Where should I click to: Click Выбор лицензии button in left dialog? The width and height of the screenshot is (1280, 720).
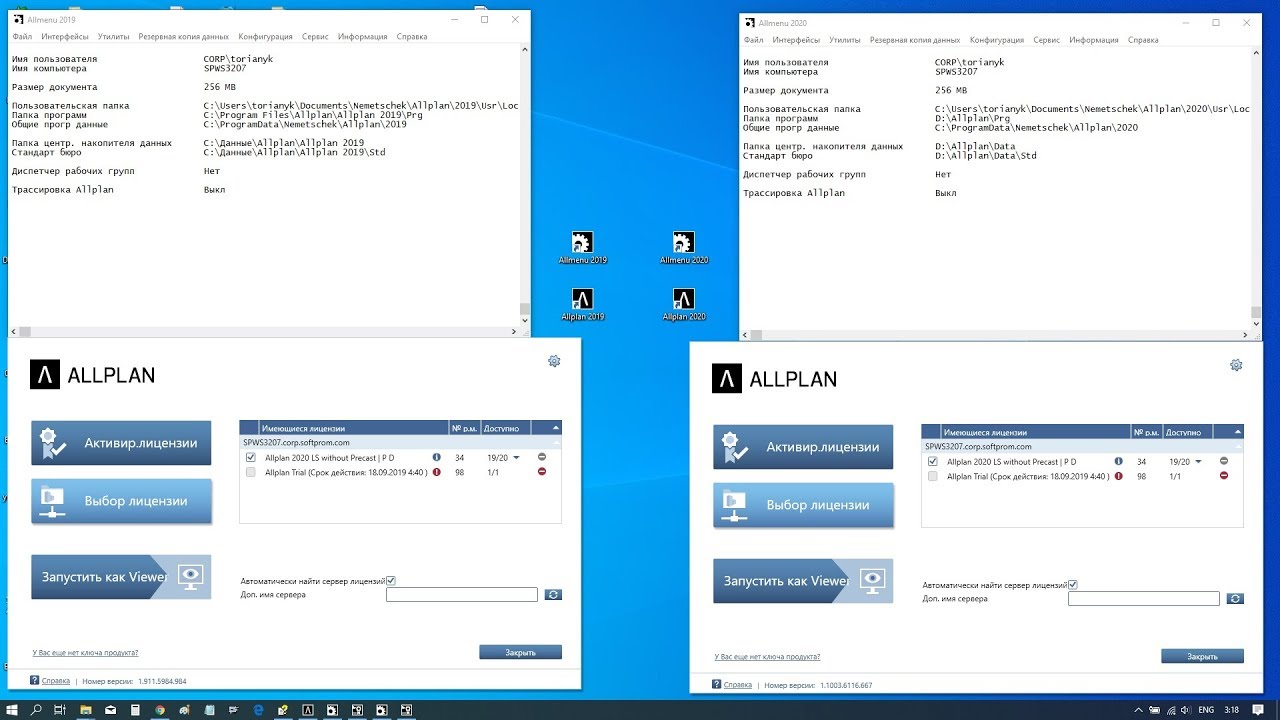pos(121,501)
